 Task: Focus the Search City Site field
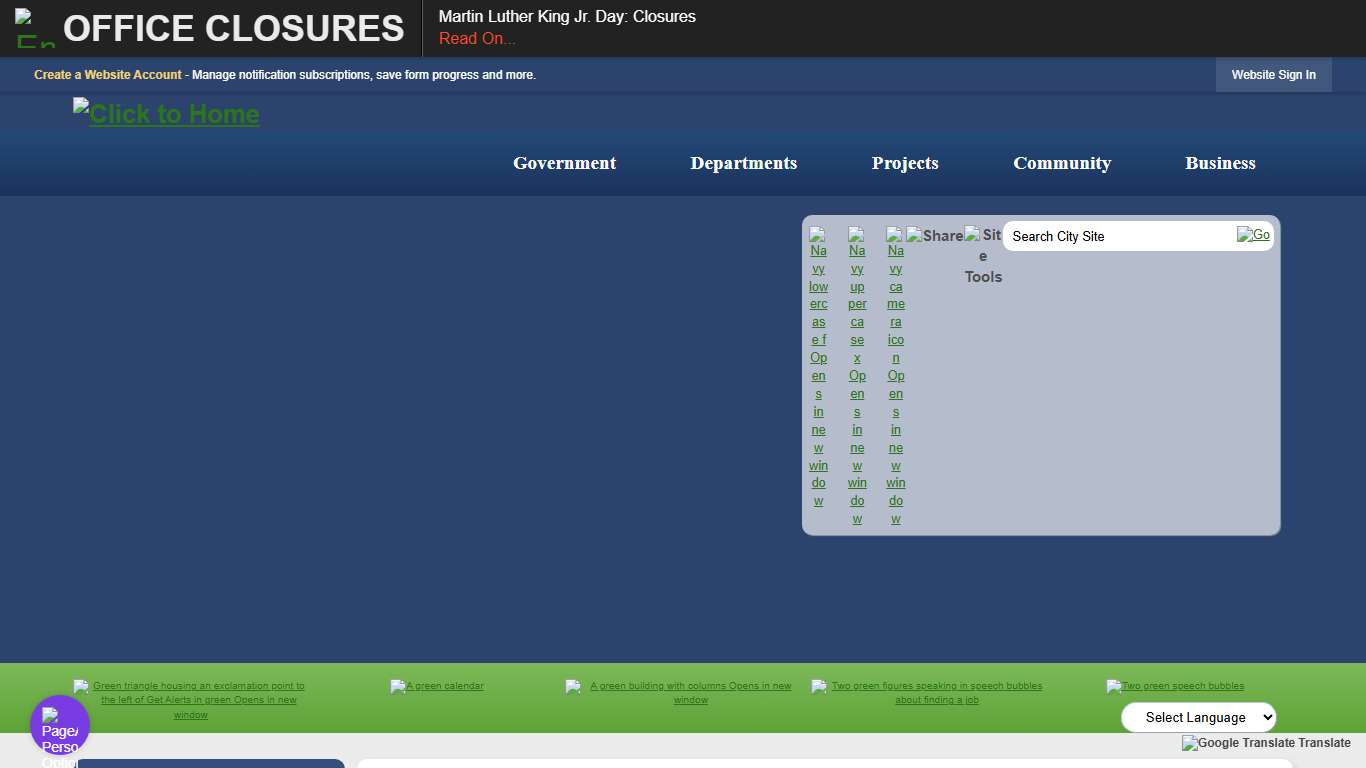coord(1118,236)
